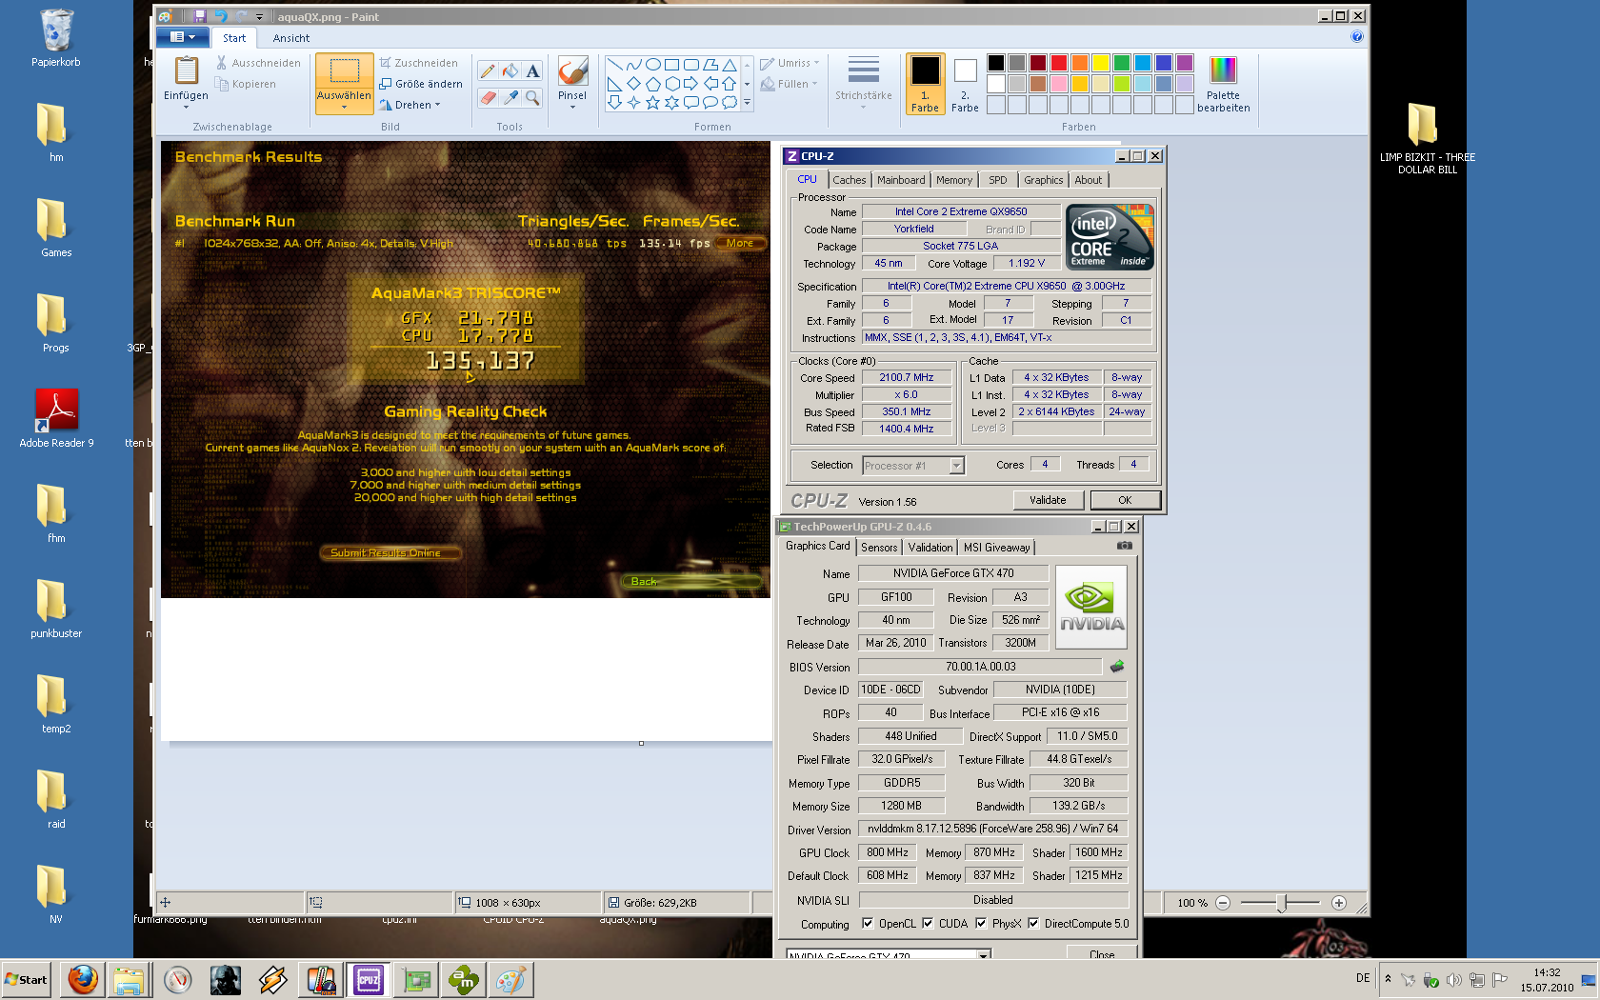Expand the Auswählen selection dropdown arrow
1600x1000 pixels.
[x=344, y=107]
